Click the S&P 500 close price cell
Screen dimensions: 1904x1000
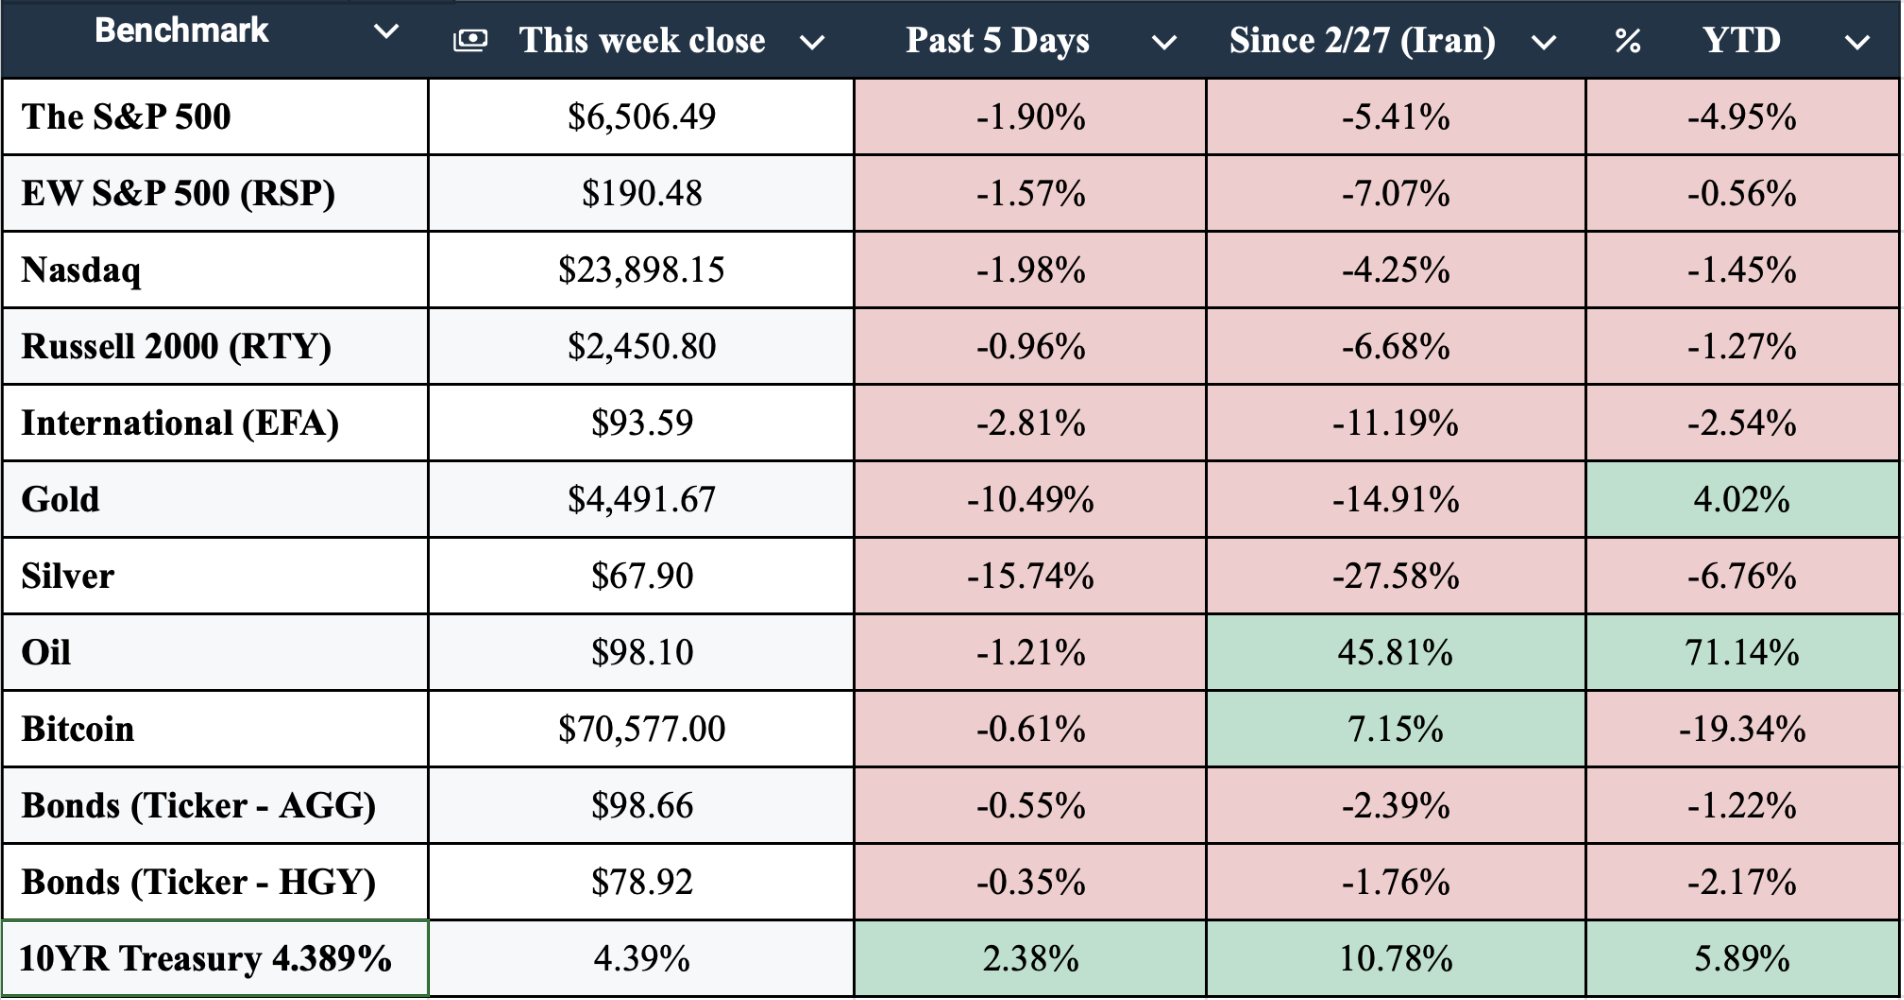tap(641, 117)
